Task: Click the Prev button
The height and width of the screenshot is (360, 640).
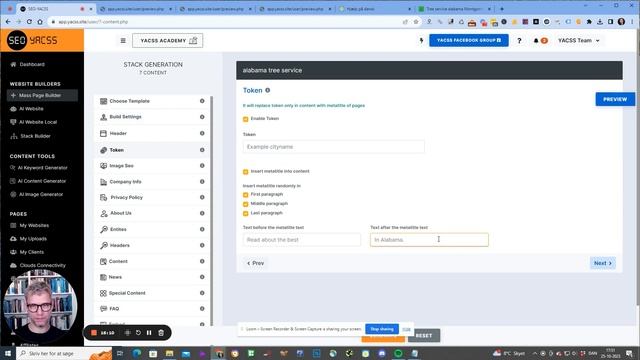Action: pyautogui.click(x=256, y=263)
